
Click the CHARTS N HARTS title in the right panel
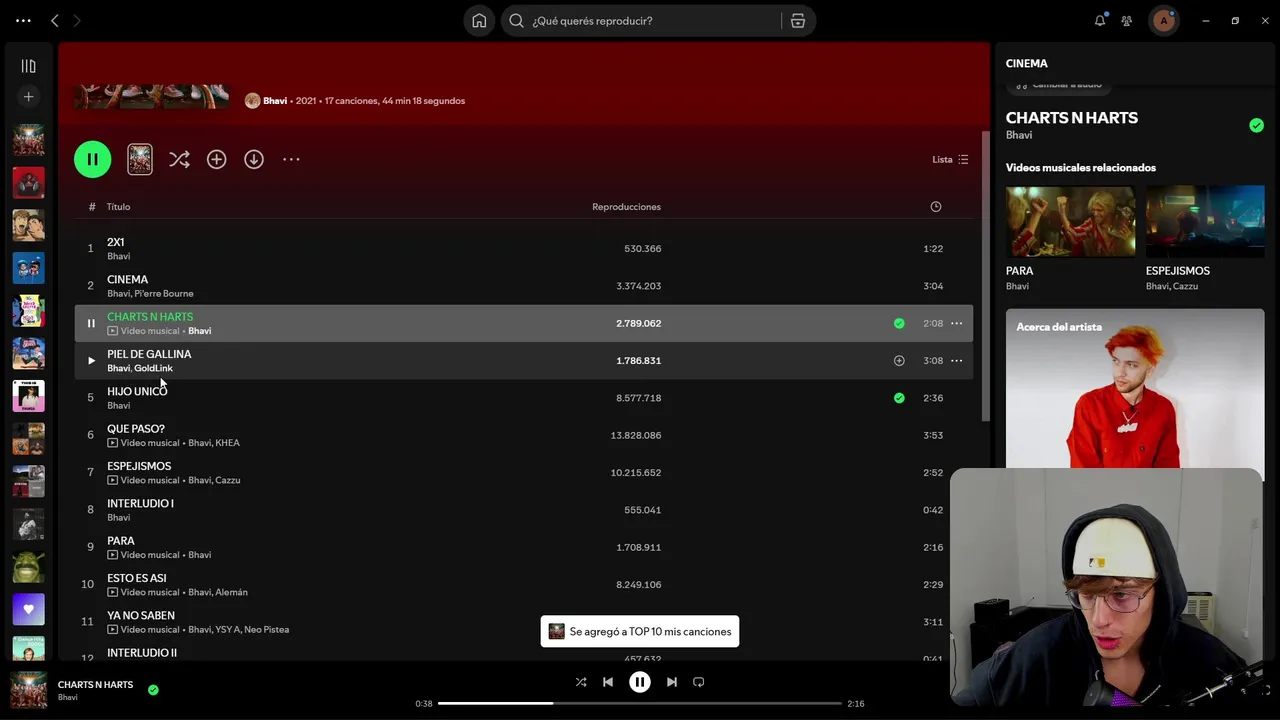coord(1072,117)
